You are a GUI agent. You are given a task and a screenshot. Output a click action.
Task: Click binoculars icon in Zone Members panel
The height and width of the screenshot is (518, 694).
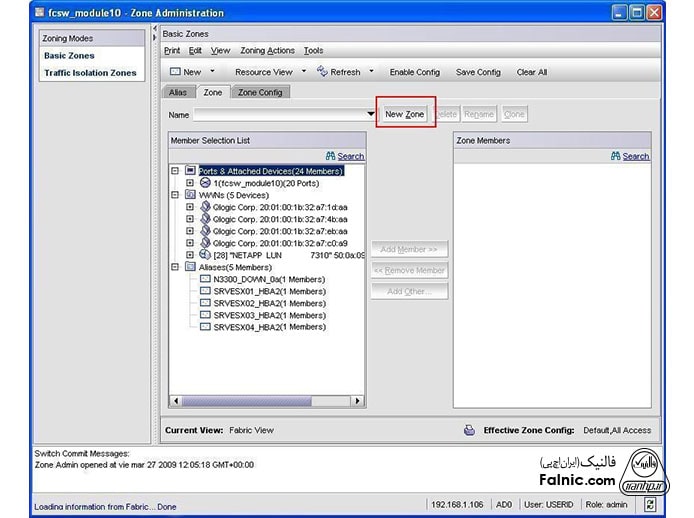[616, 156]
